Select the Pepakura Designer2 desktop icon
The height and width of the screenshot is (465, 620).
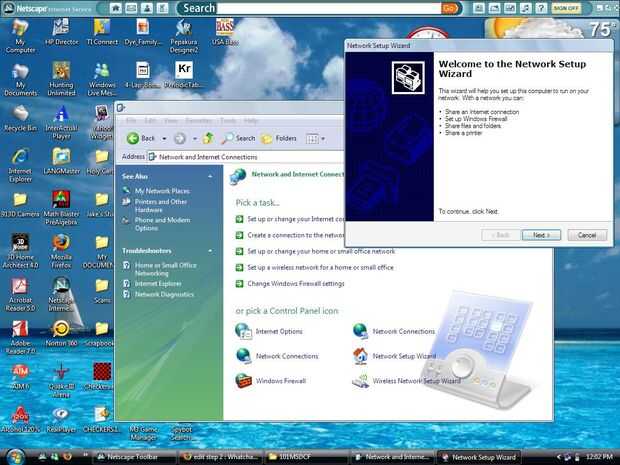click(183, 36)
